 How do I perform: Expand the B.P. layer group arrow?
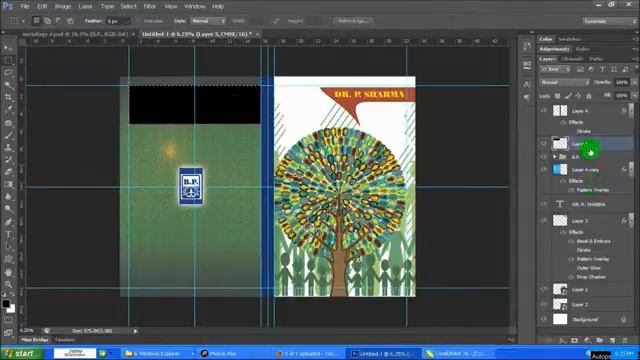[555, 157]
